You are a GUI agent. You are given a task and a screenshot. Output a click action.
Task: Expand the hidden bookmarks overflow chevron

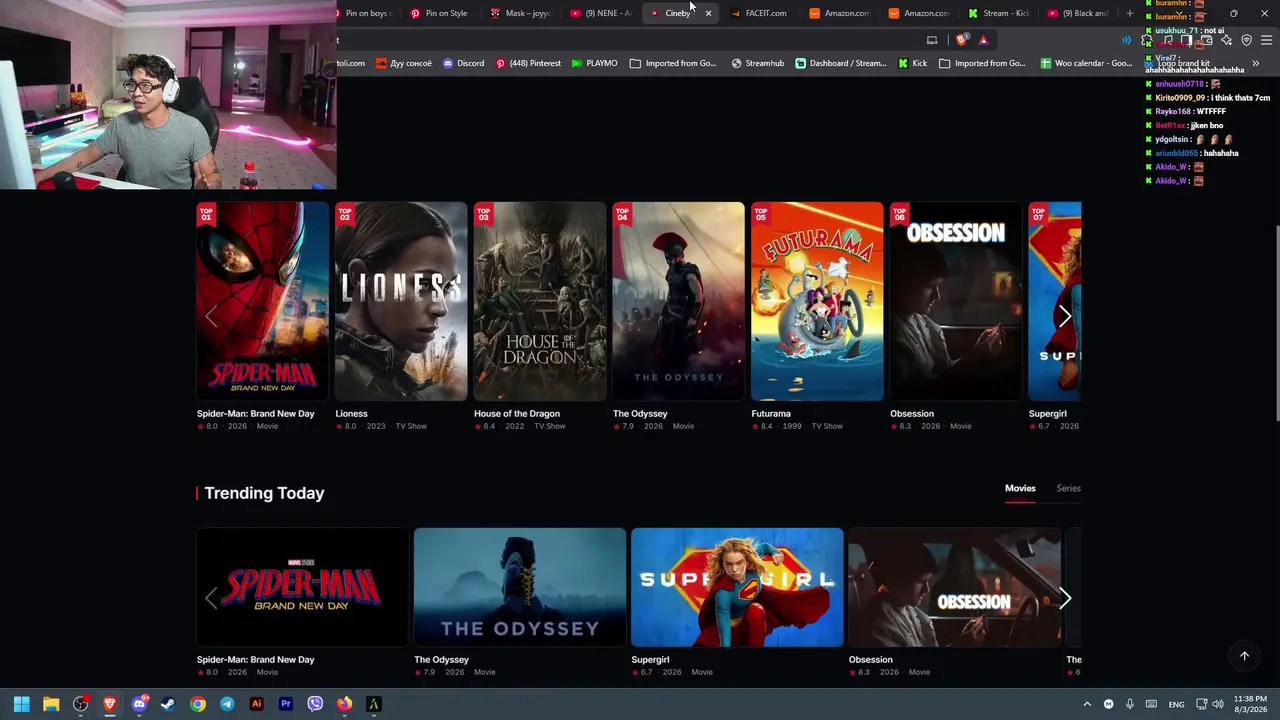[1255, 63]
